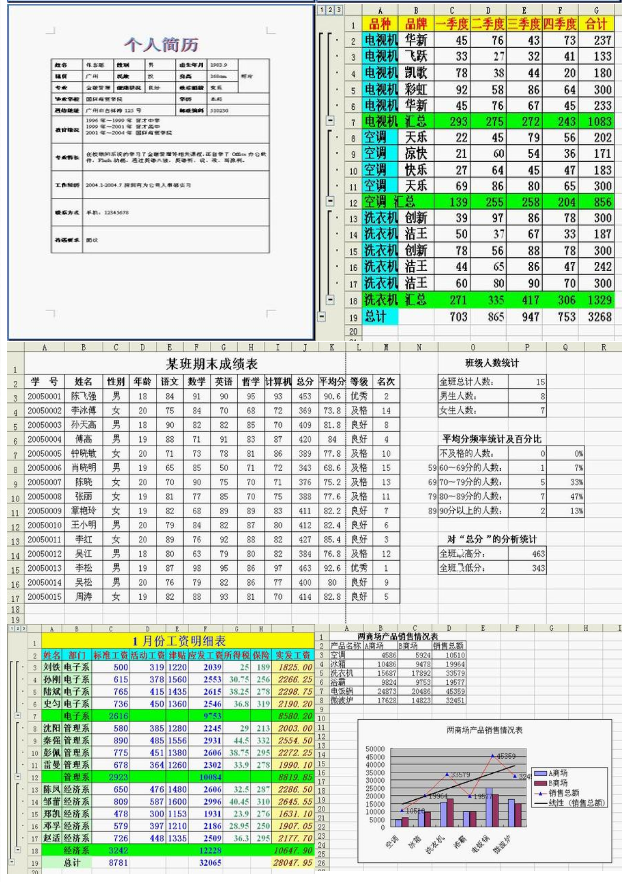
Task: Click the 班级人数统计 heading
Action: 492,363
